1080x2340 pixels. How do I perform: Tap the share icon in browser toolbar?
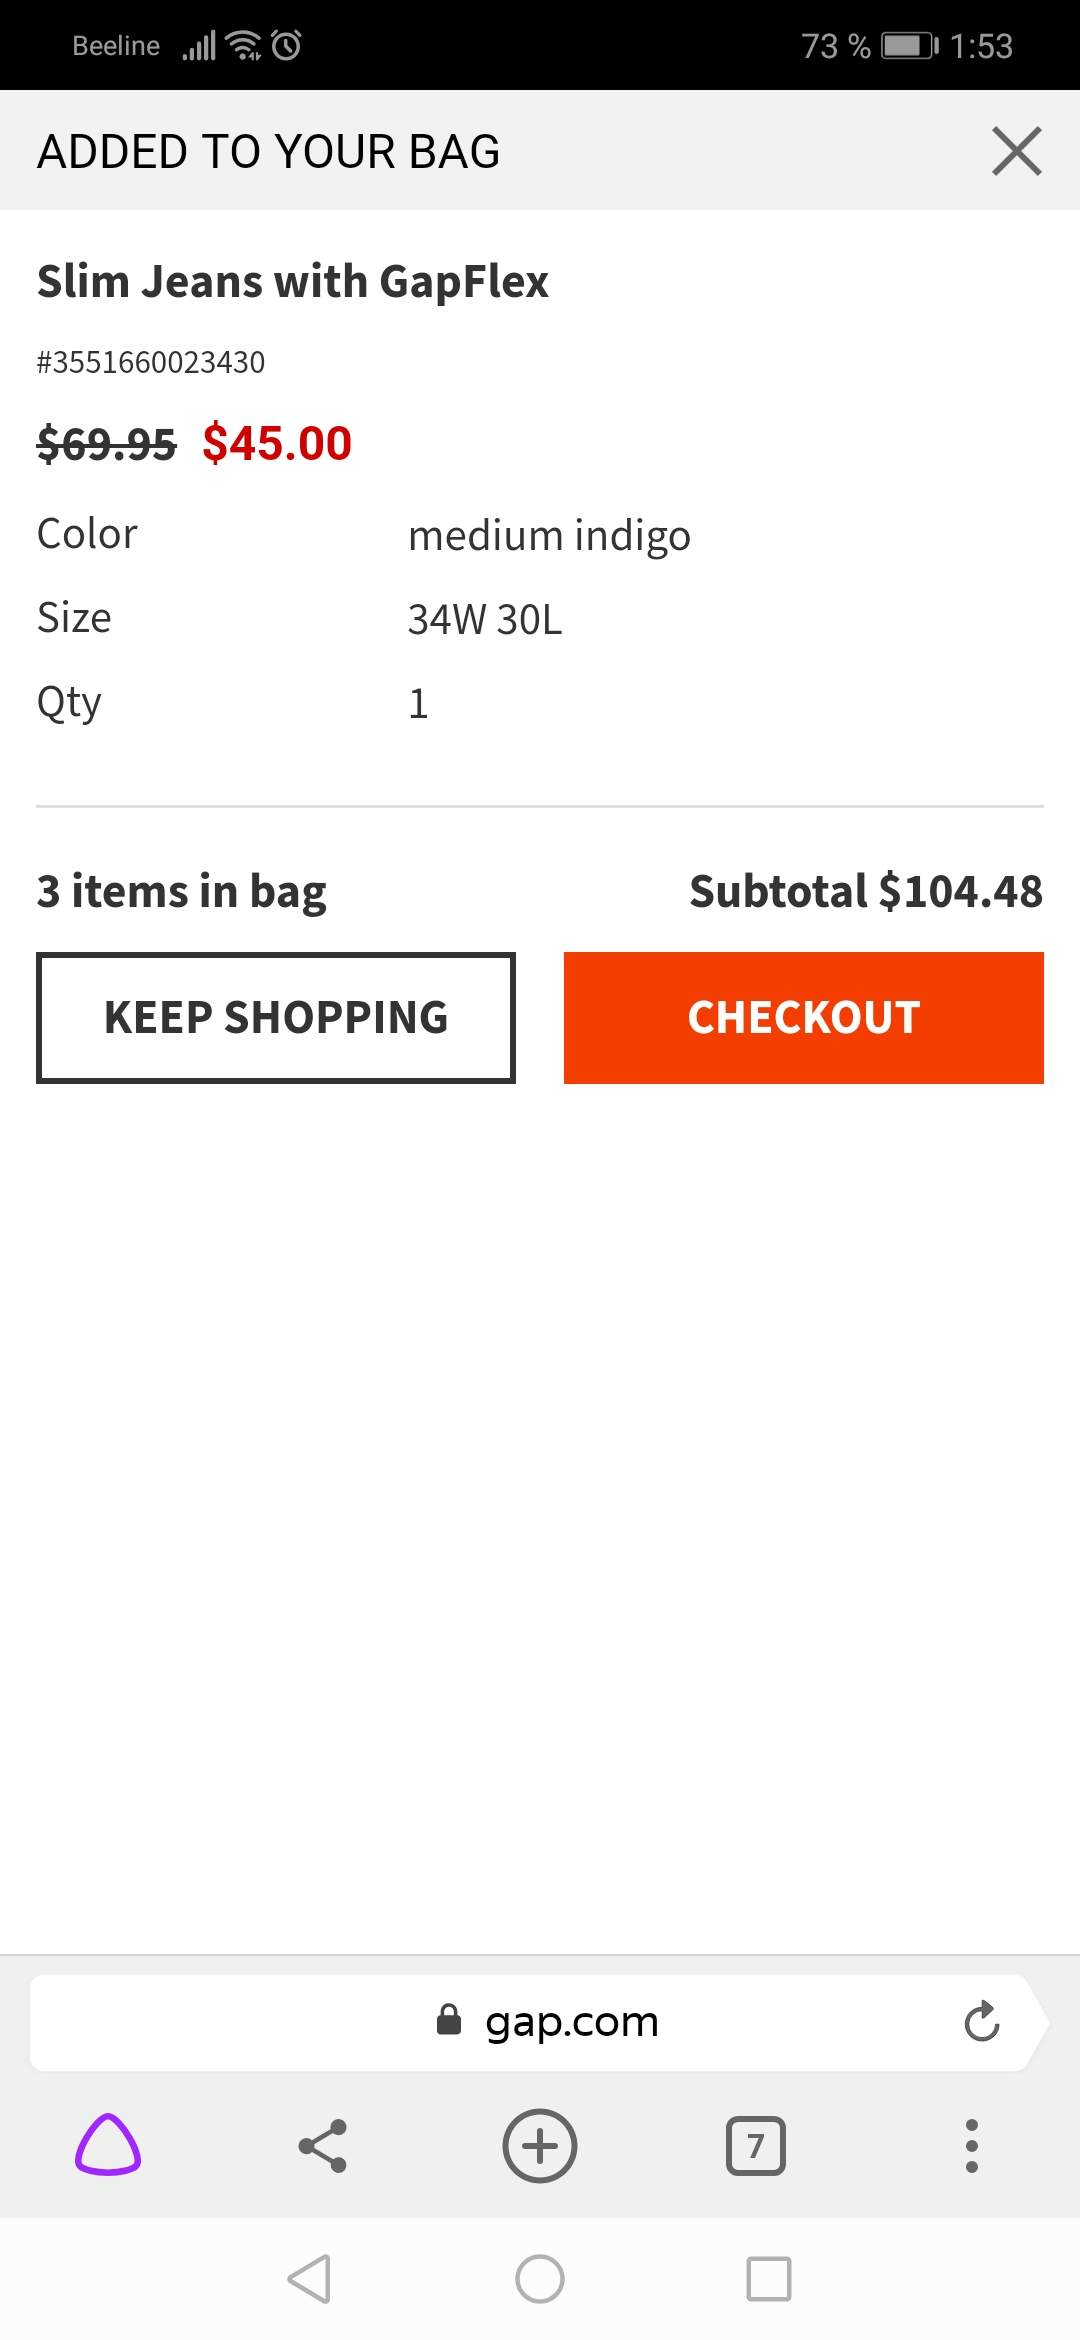coord(323,2146)
